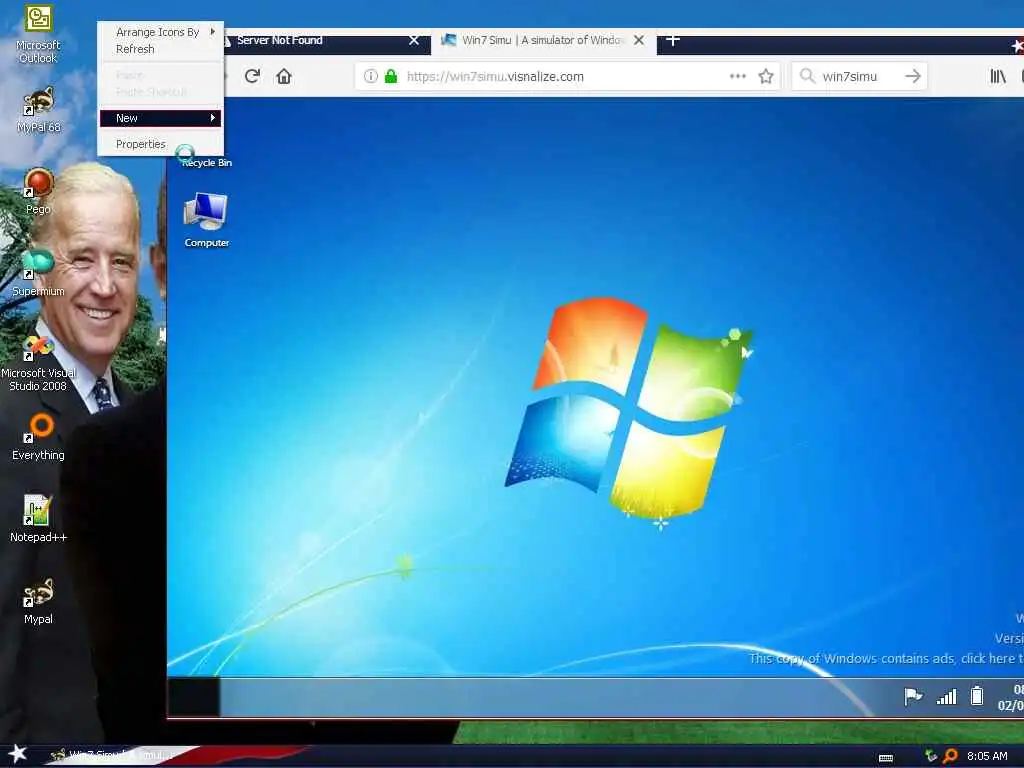This screenshot has height=768, width=1024.
Task: Open the Microsoft Outlook desktop icon
Action: click(x=38, y=34)
